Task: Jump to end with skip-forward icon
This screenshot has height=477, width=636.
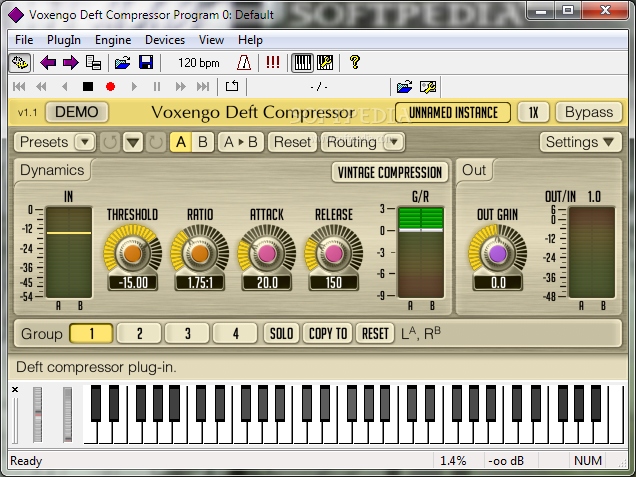Action: [x=203, y=86]
